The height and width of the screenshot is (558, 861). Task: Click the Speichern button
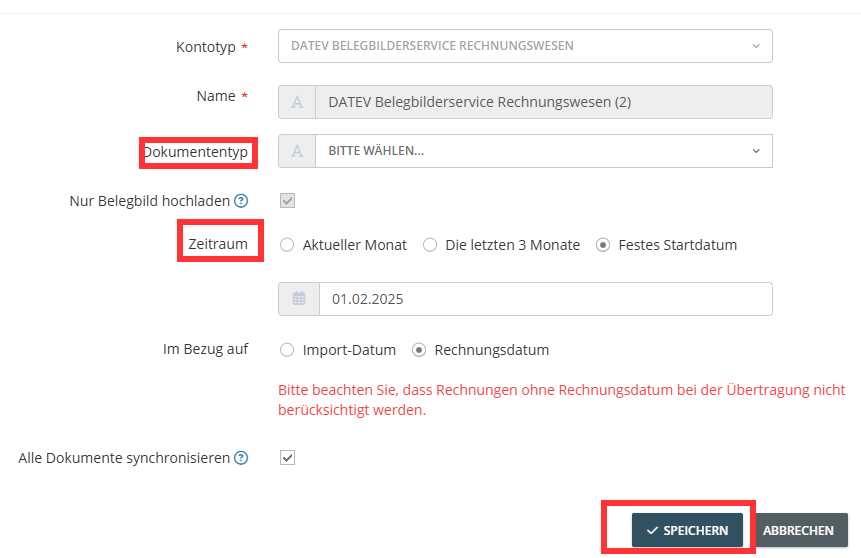[x=687, y=530]
